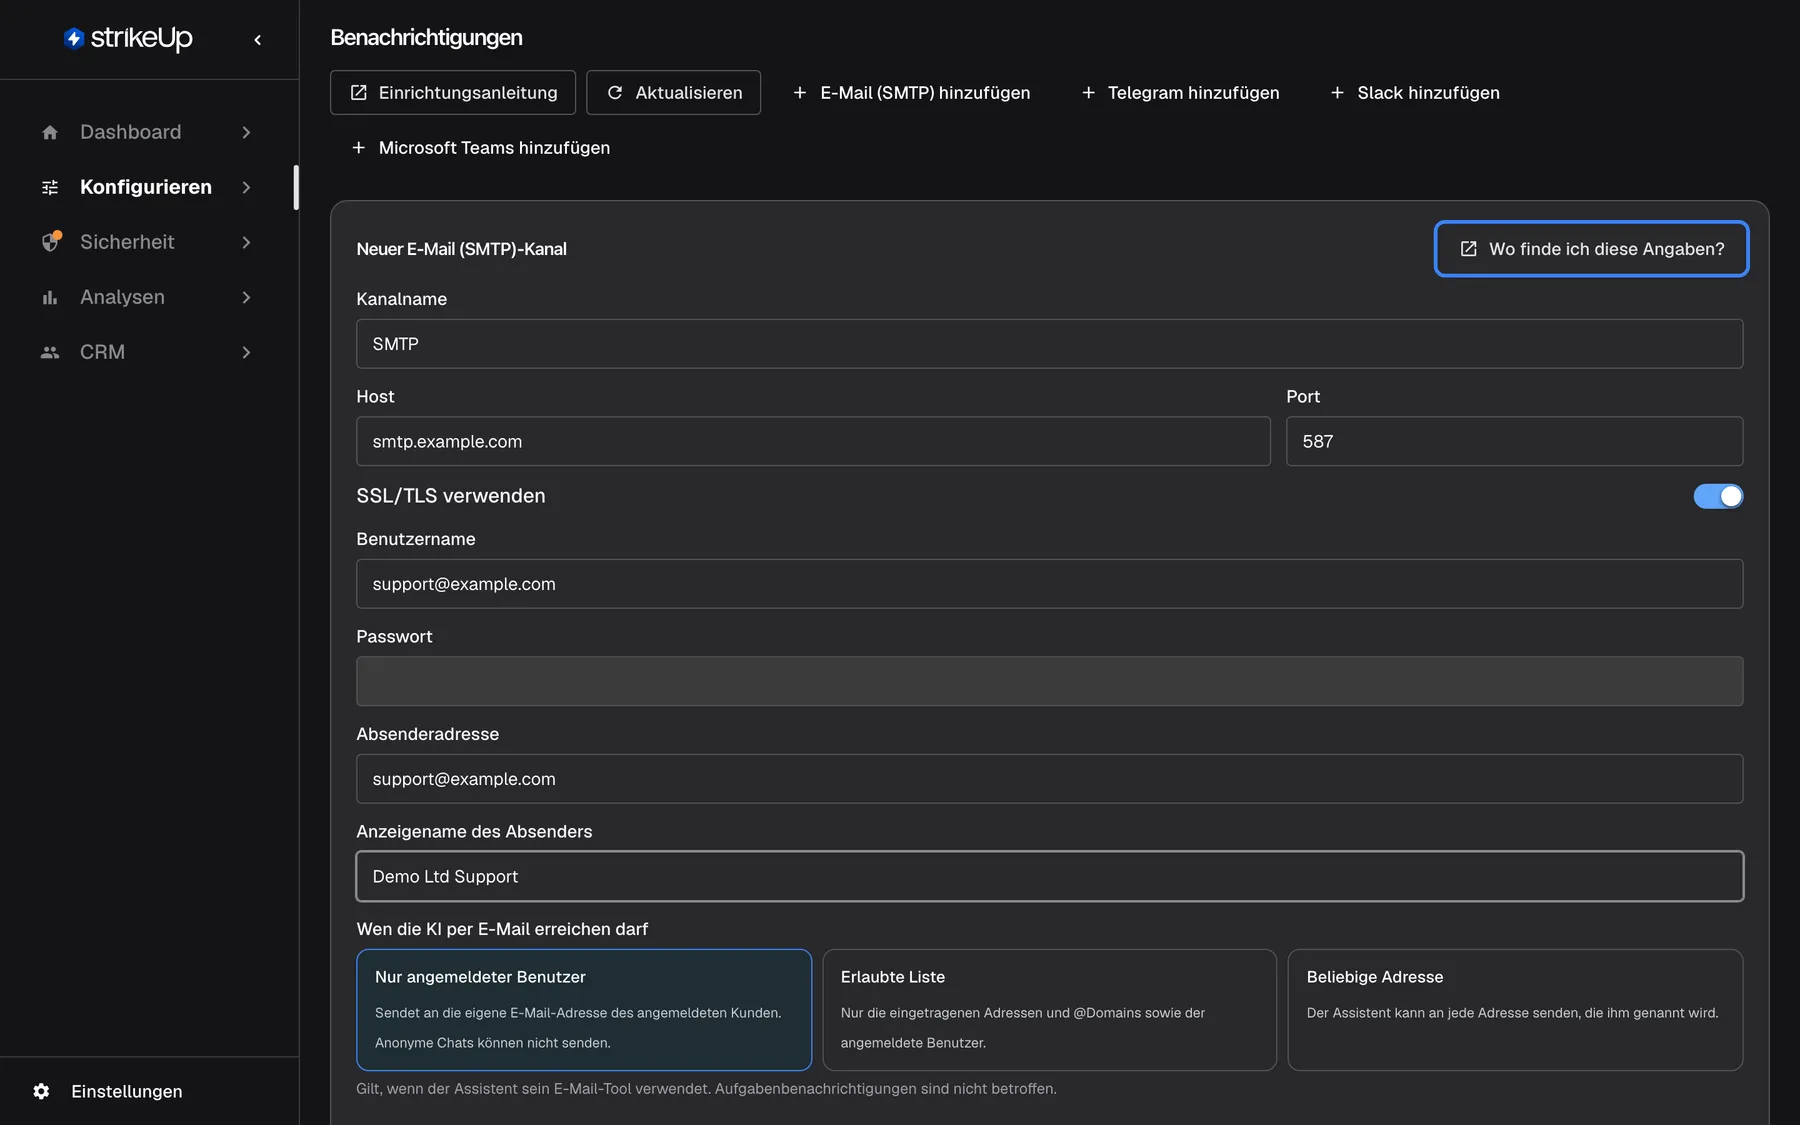
Task: Click the refresh icon in Aktualisieren
Action: [x=615, y=92]
